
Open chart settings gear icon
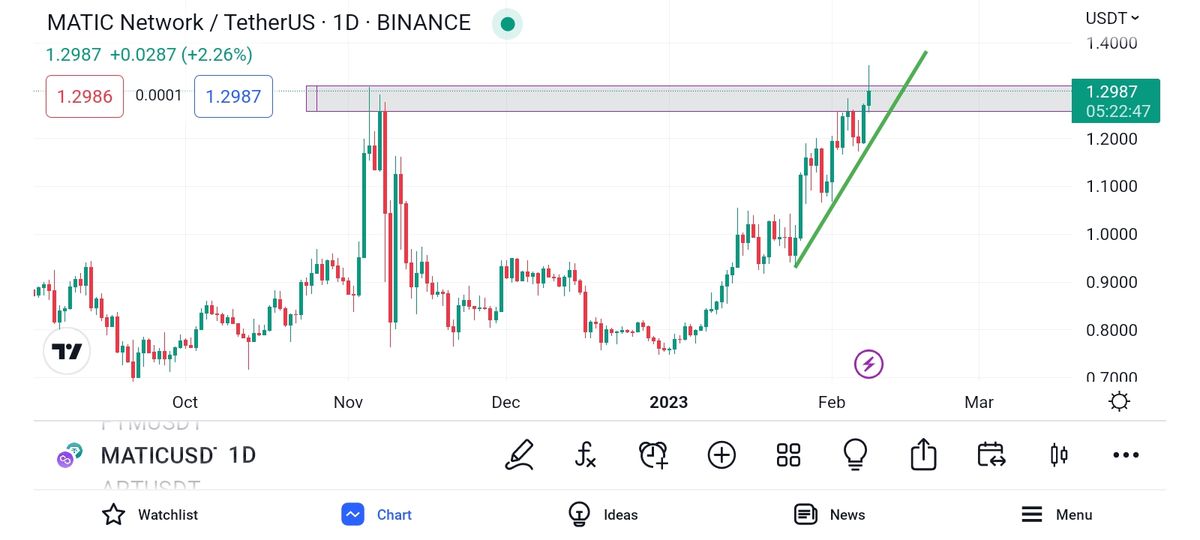coord(1119,402)
